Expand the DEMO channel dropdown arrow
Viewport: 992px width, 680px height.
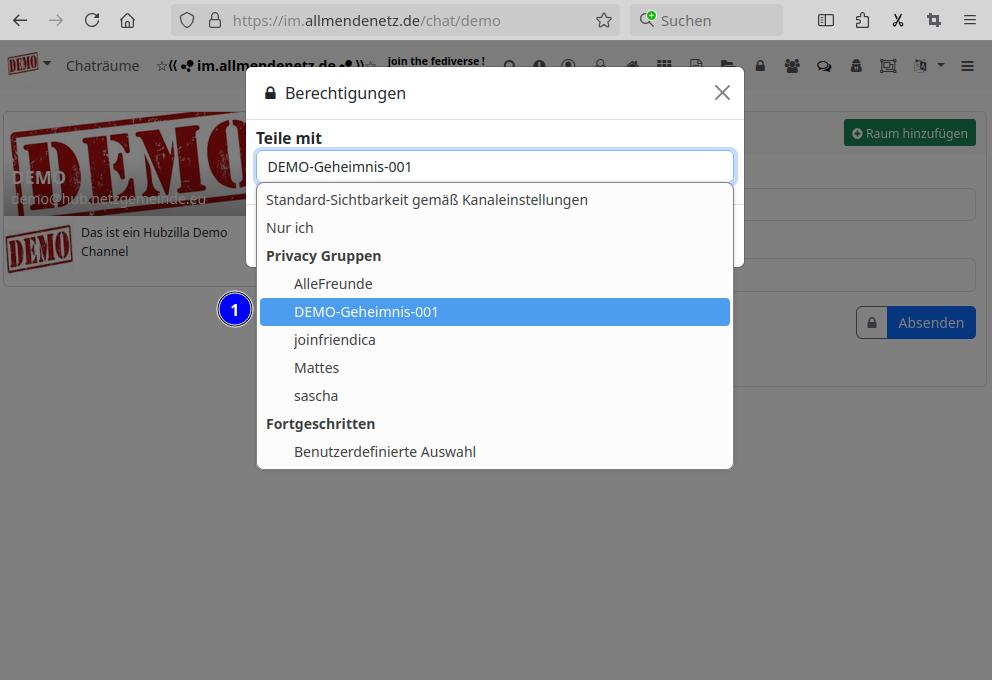pos(47,64)
